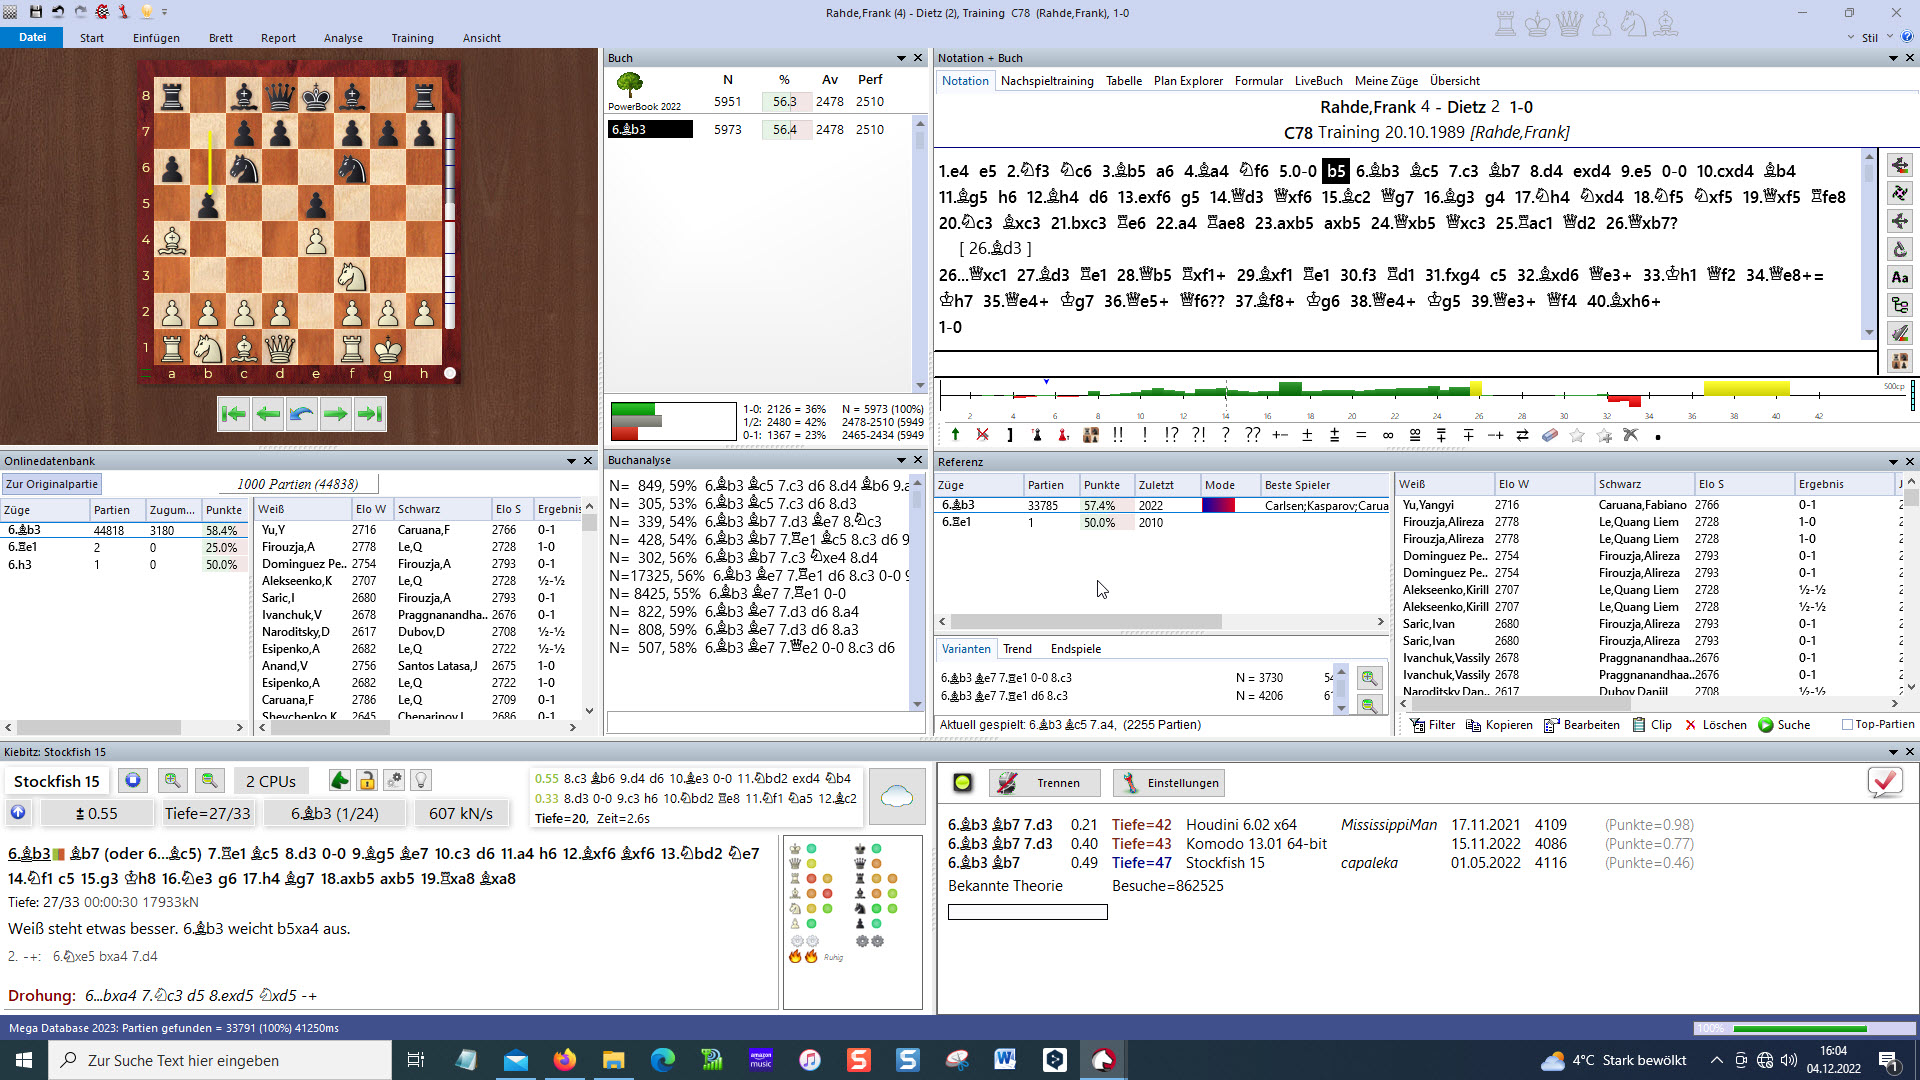
Task: Select the Endspiele tab
Action: tap(1076, 649)
